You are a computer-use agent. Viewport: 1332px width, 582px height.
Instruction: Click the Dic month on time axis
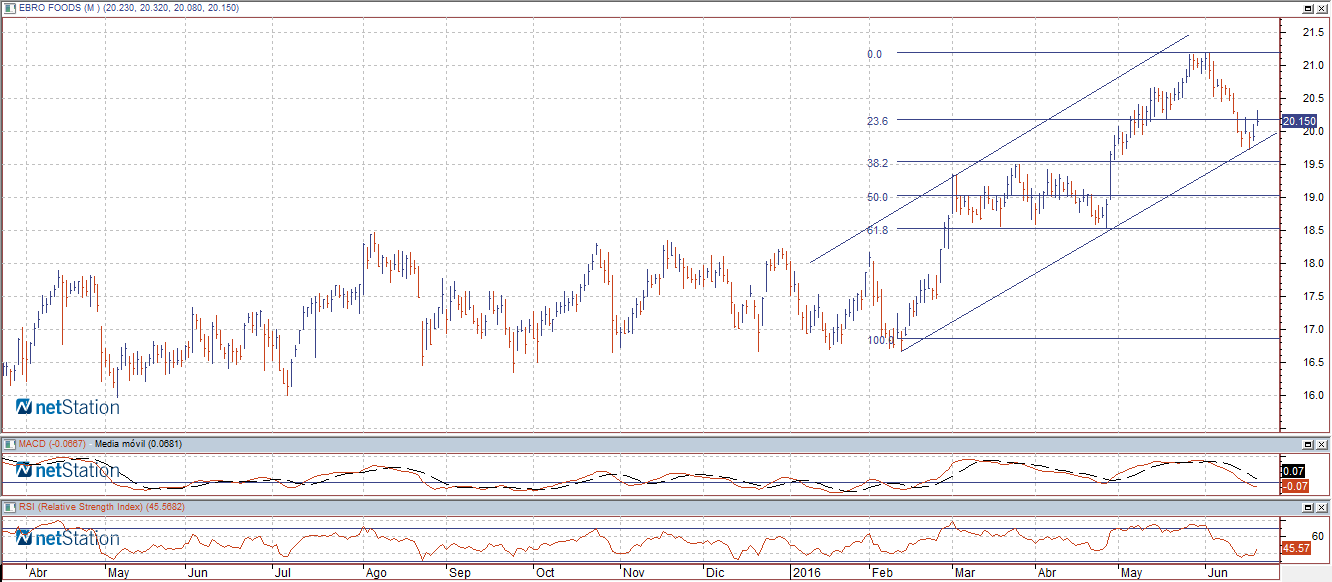pyautogui.click(x=714, y=574)
